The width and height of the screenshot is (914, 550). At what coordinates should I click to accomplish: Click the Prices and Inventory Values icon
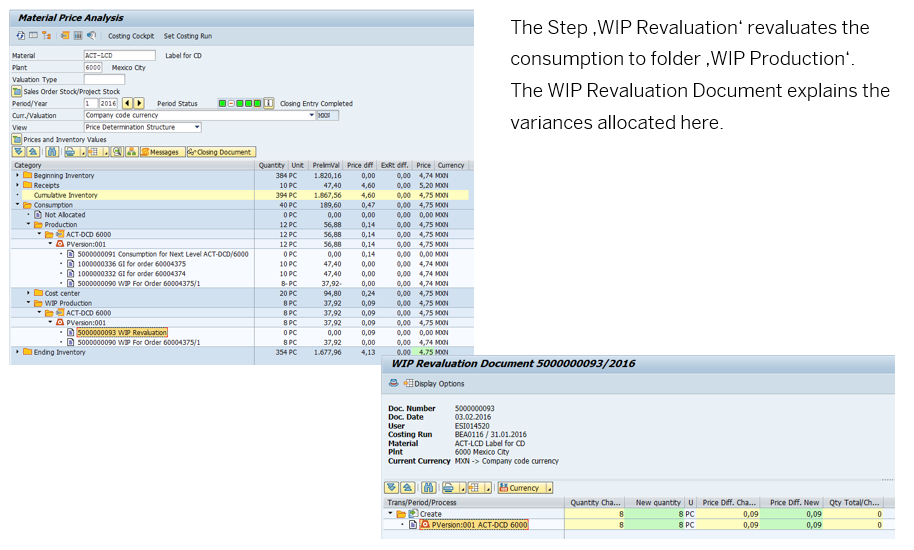[17, 139]
